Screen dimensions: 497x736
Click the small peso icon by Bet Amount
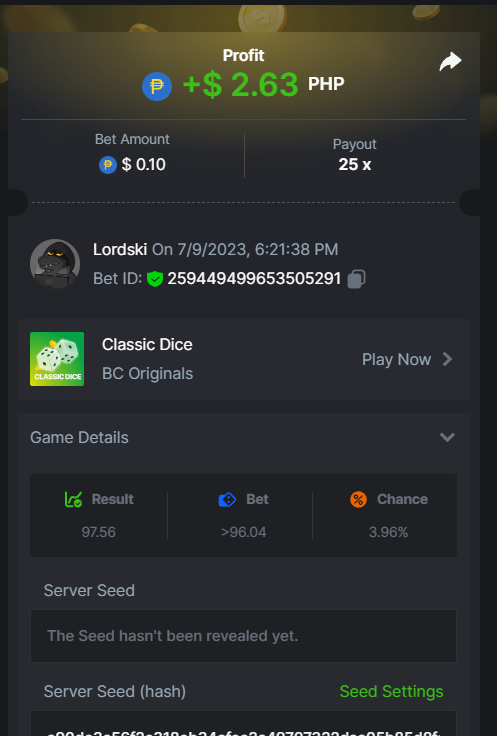point(107,165)
